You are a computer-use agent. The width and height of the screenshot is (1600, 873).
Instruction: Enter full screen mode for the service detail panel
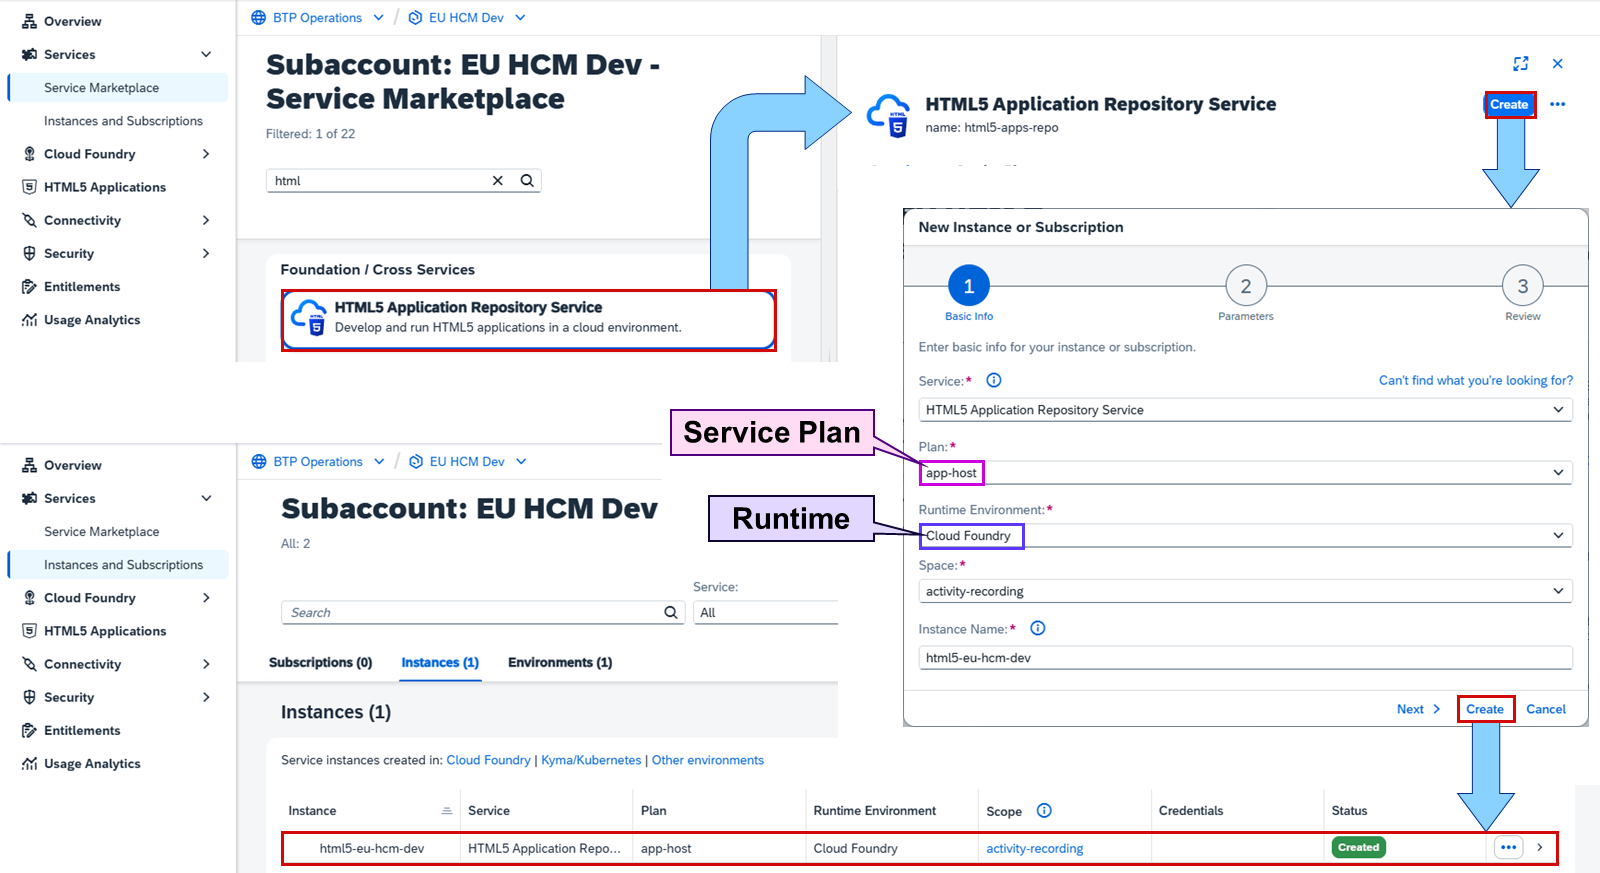(x=1521, y=63)
